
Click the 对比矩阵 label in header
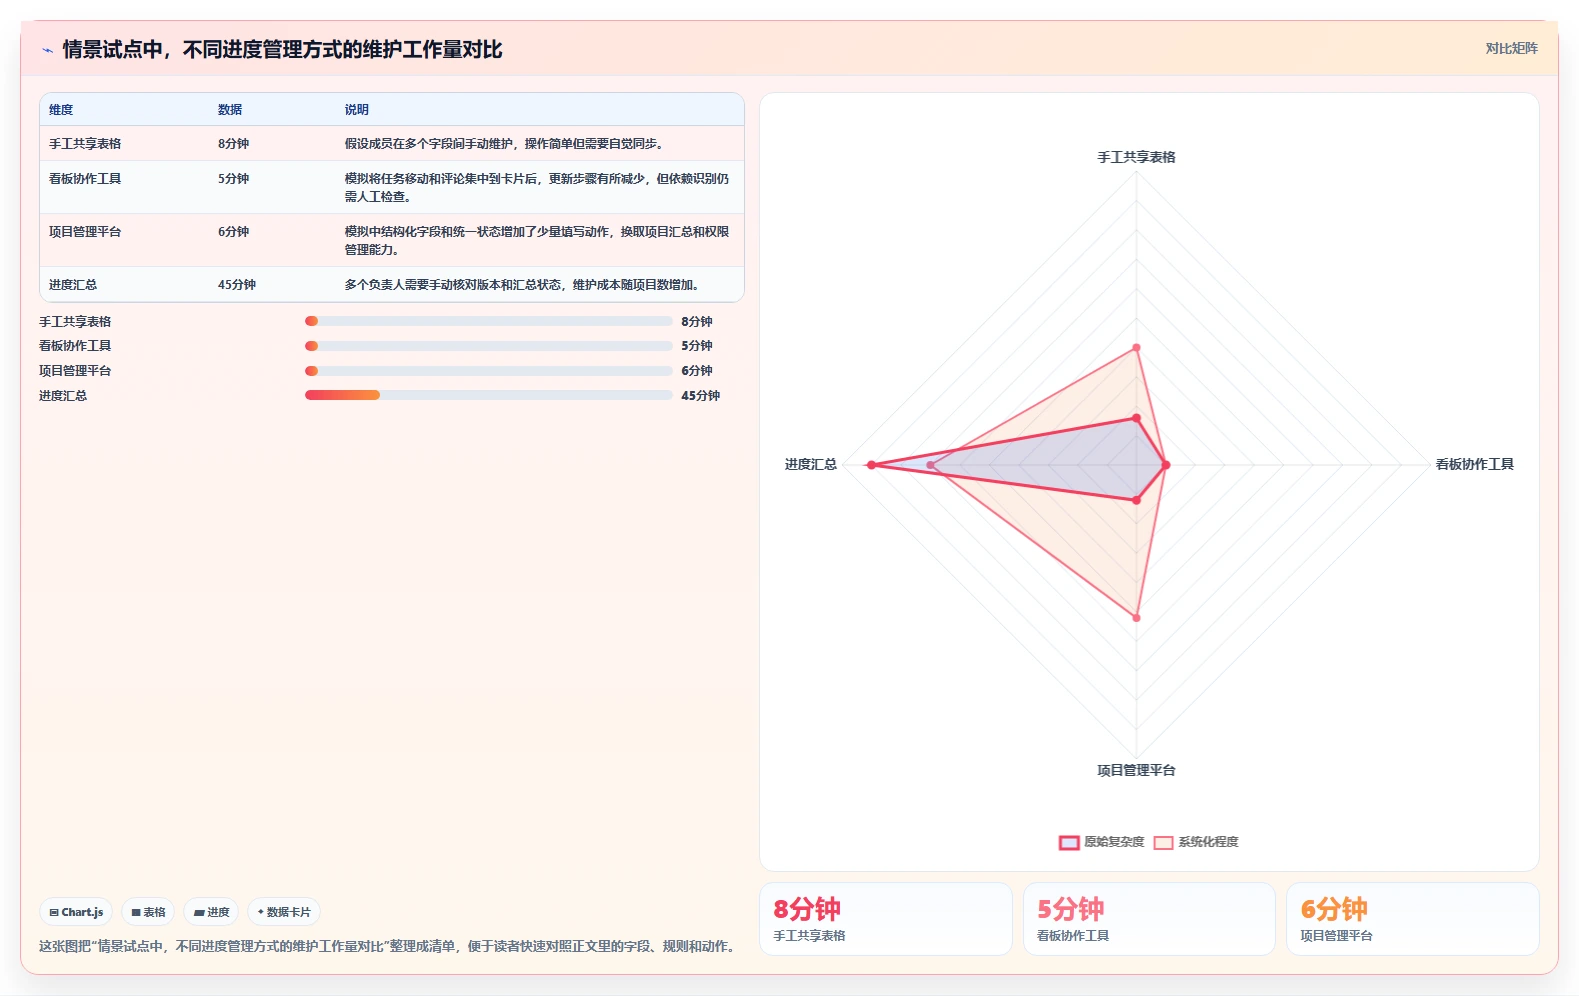click(x=1511, y=48)
